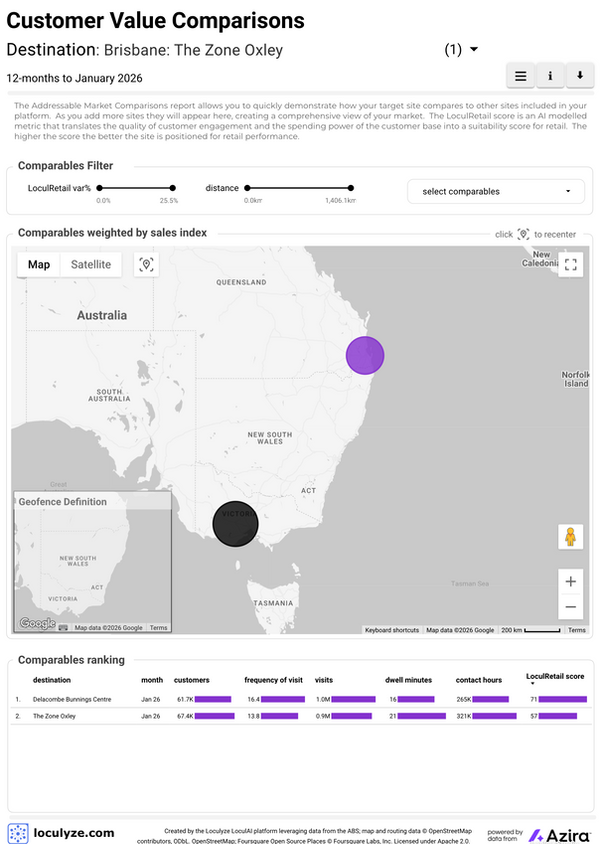The width and height of the screenshot is (600, 844).
Task: Select Delacombe Bunnings Centre row
Action: click(301, 699)
